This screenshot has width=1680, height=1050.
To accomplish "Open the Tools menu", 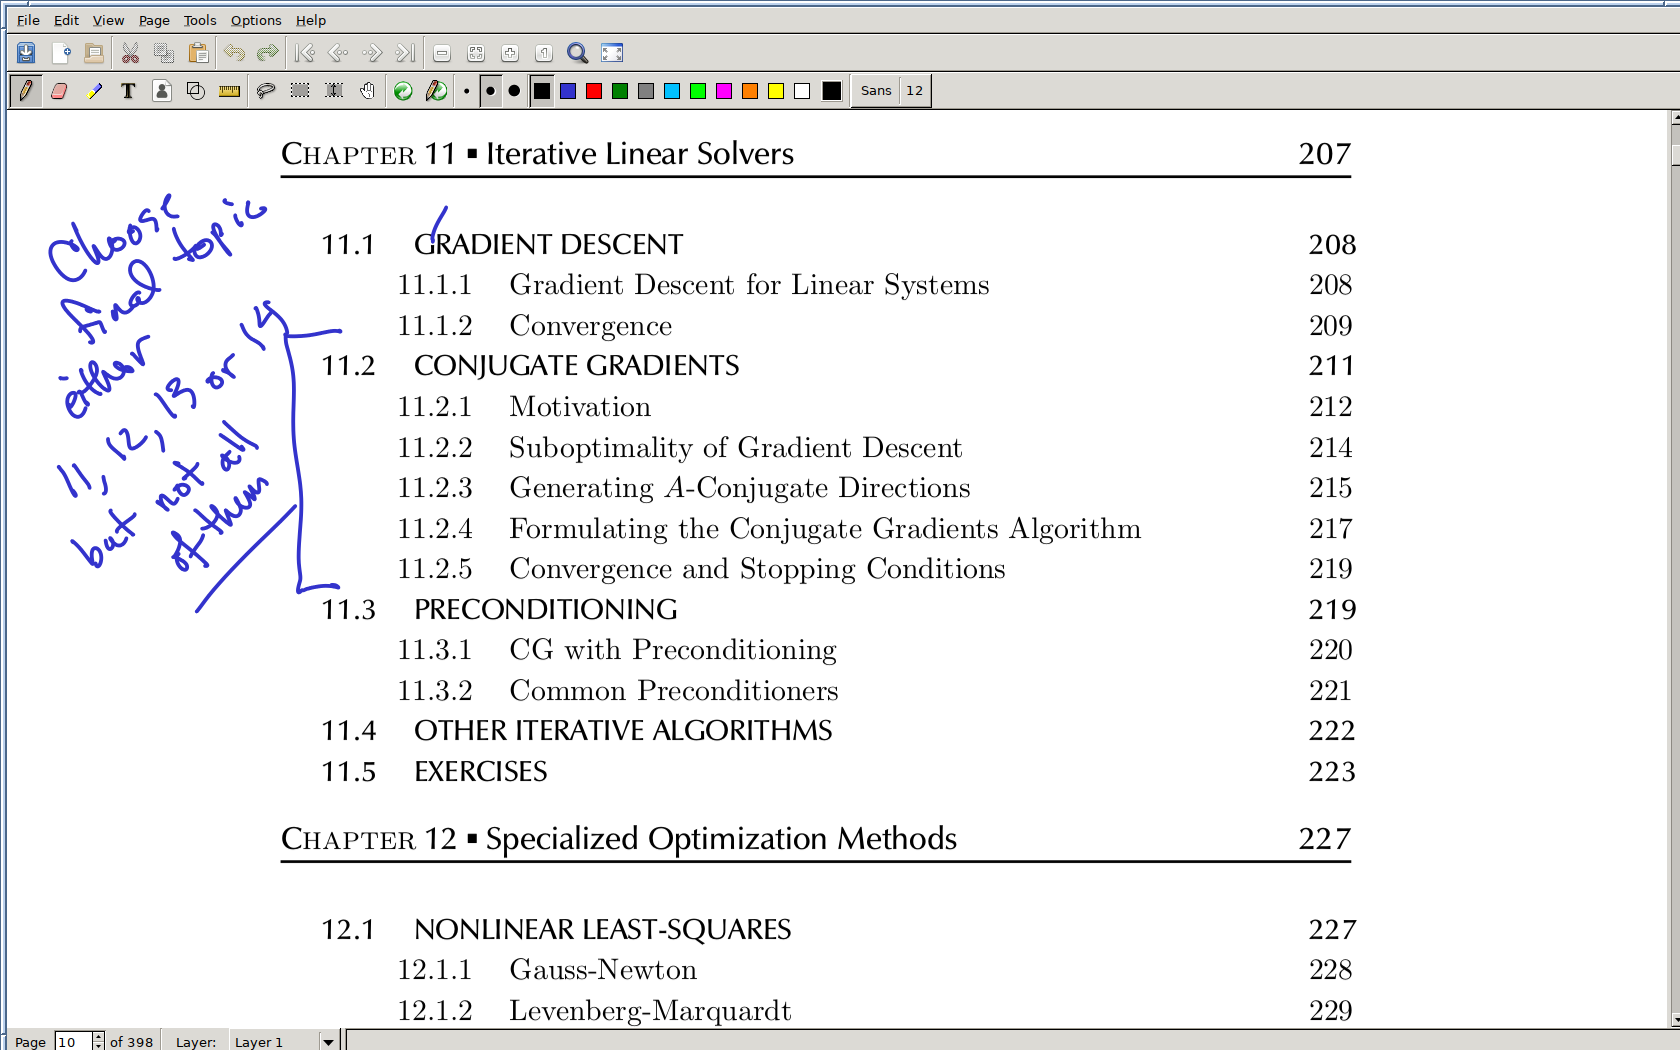I will click(199, 20).
